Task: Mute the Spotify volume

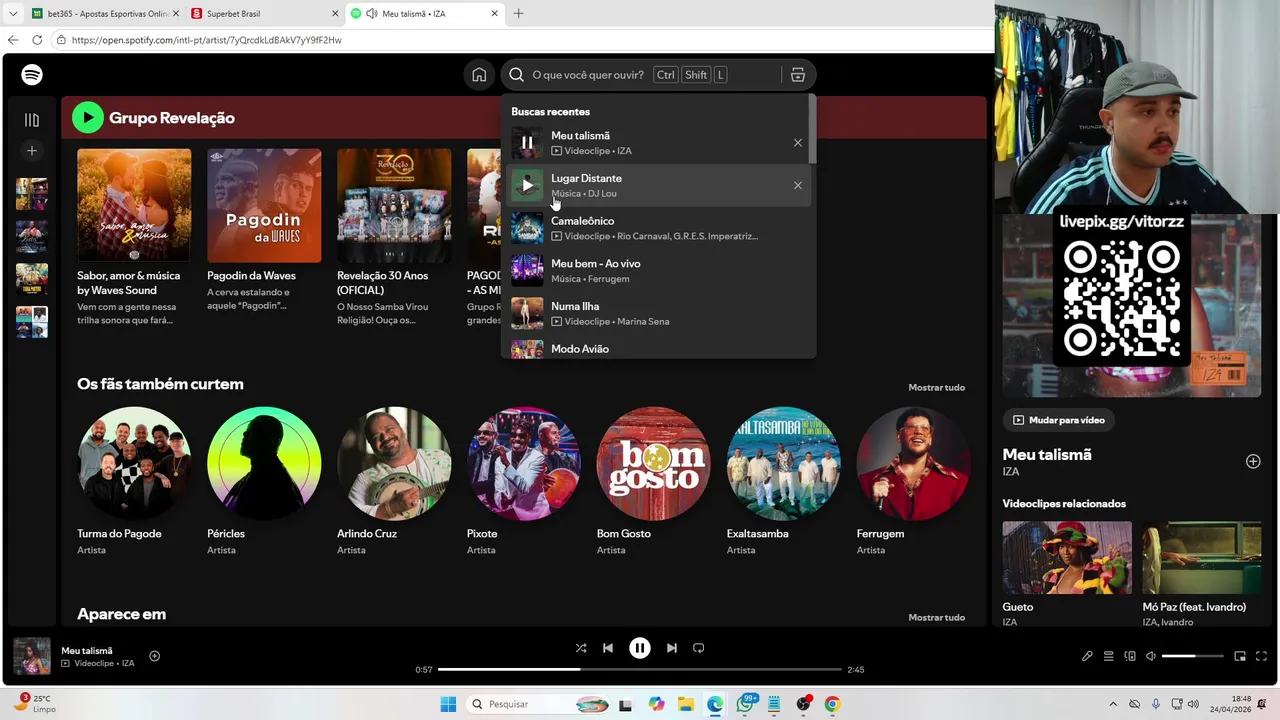Action: tap(1151, 656)
